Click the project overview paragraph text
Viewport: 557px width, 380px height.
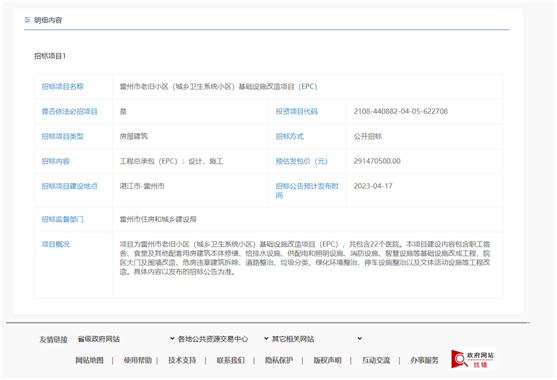tap(305, 258)
